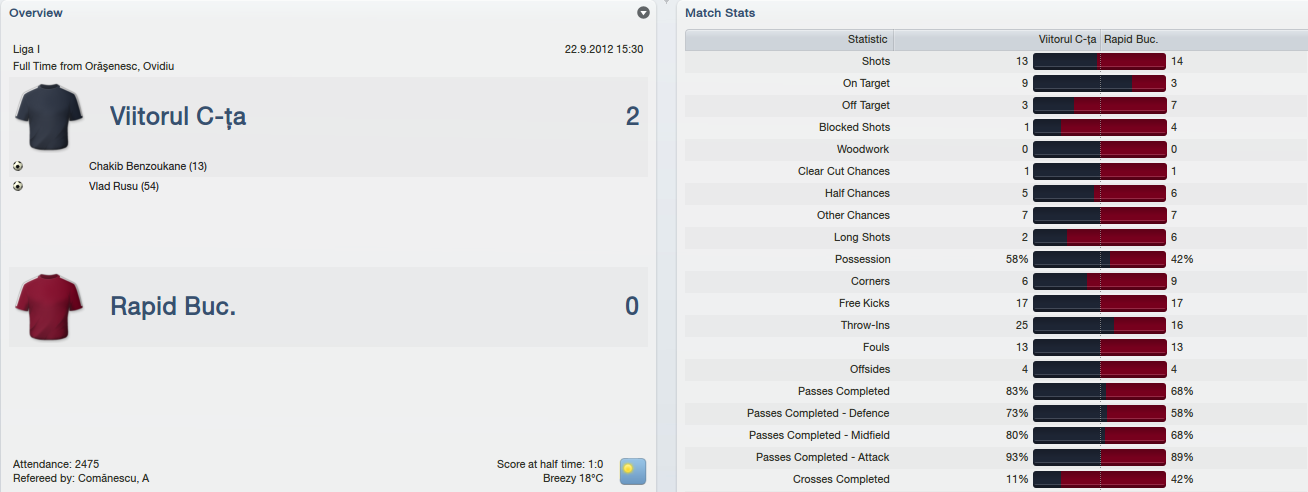Click referee name Comănescu, A
The height and width of the screenshot is (492, 1308).
tap(113, 478)
